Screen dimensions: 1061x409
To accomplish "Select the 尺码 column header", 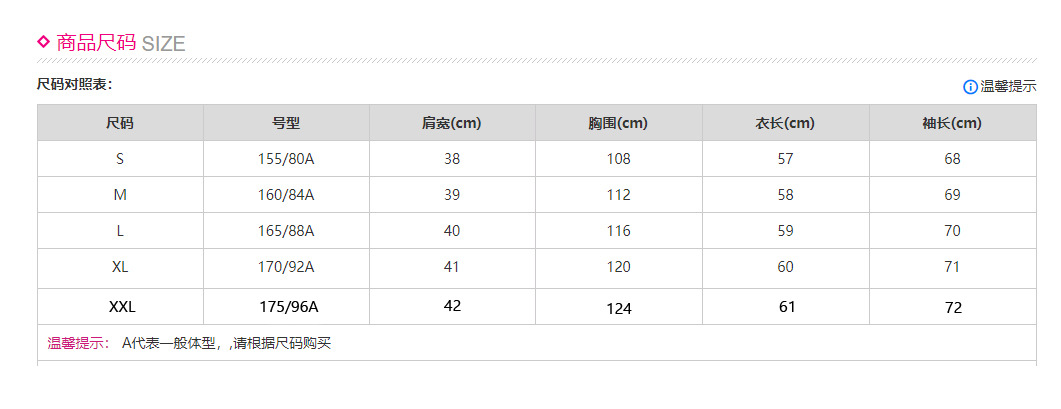I will (x=120, y=124).
